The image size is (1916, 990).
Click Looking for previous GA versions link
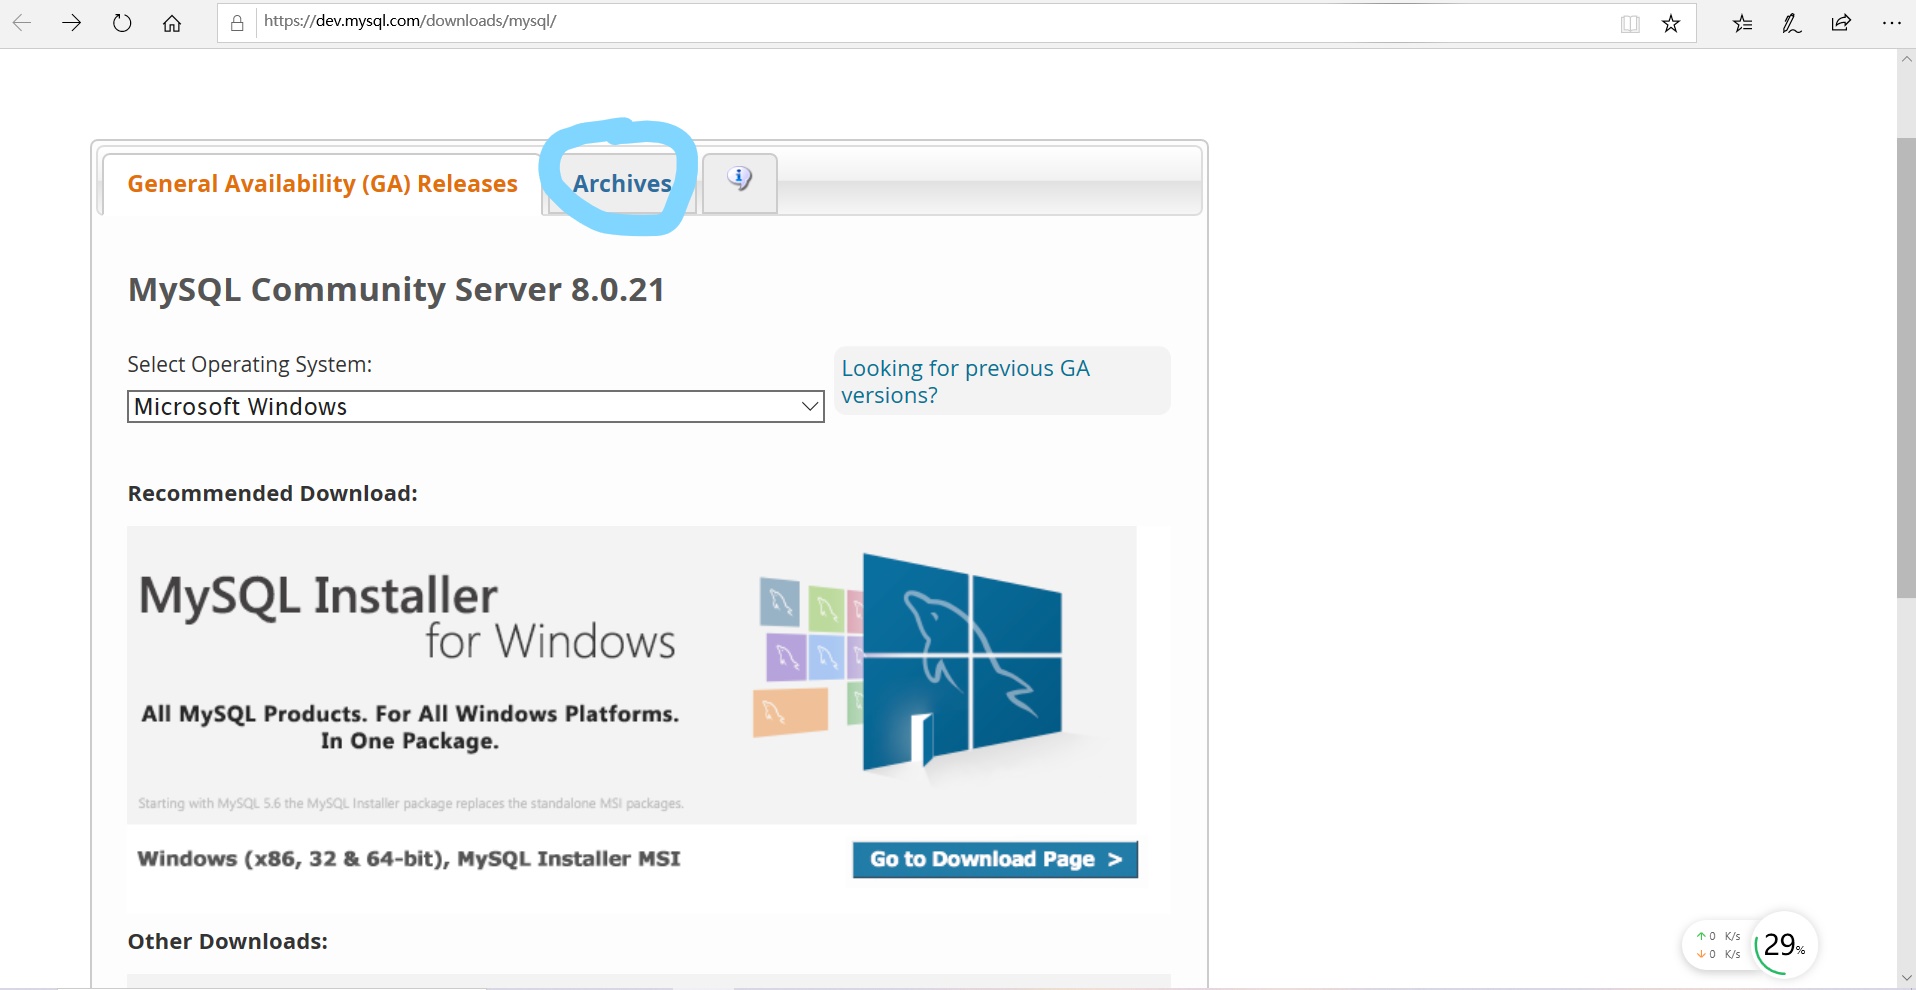(x=965, y=381)
